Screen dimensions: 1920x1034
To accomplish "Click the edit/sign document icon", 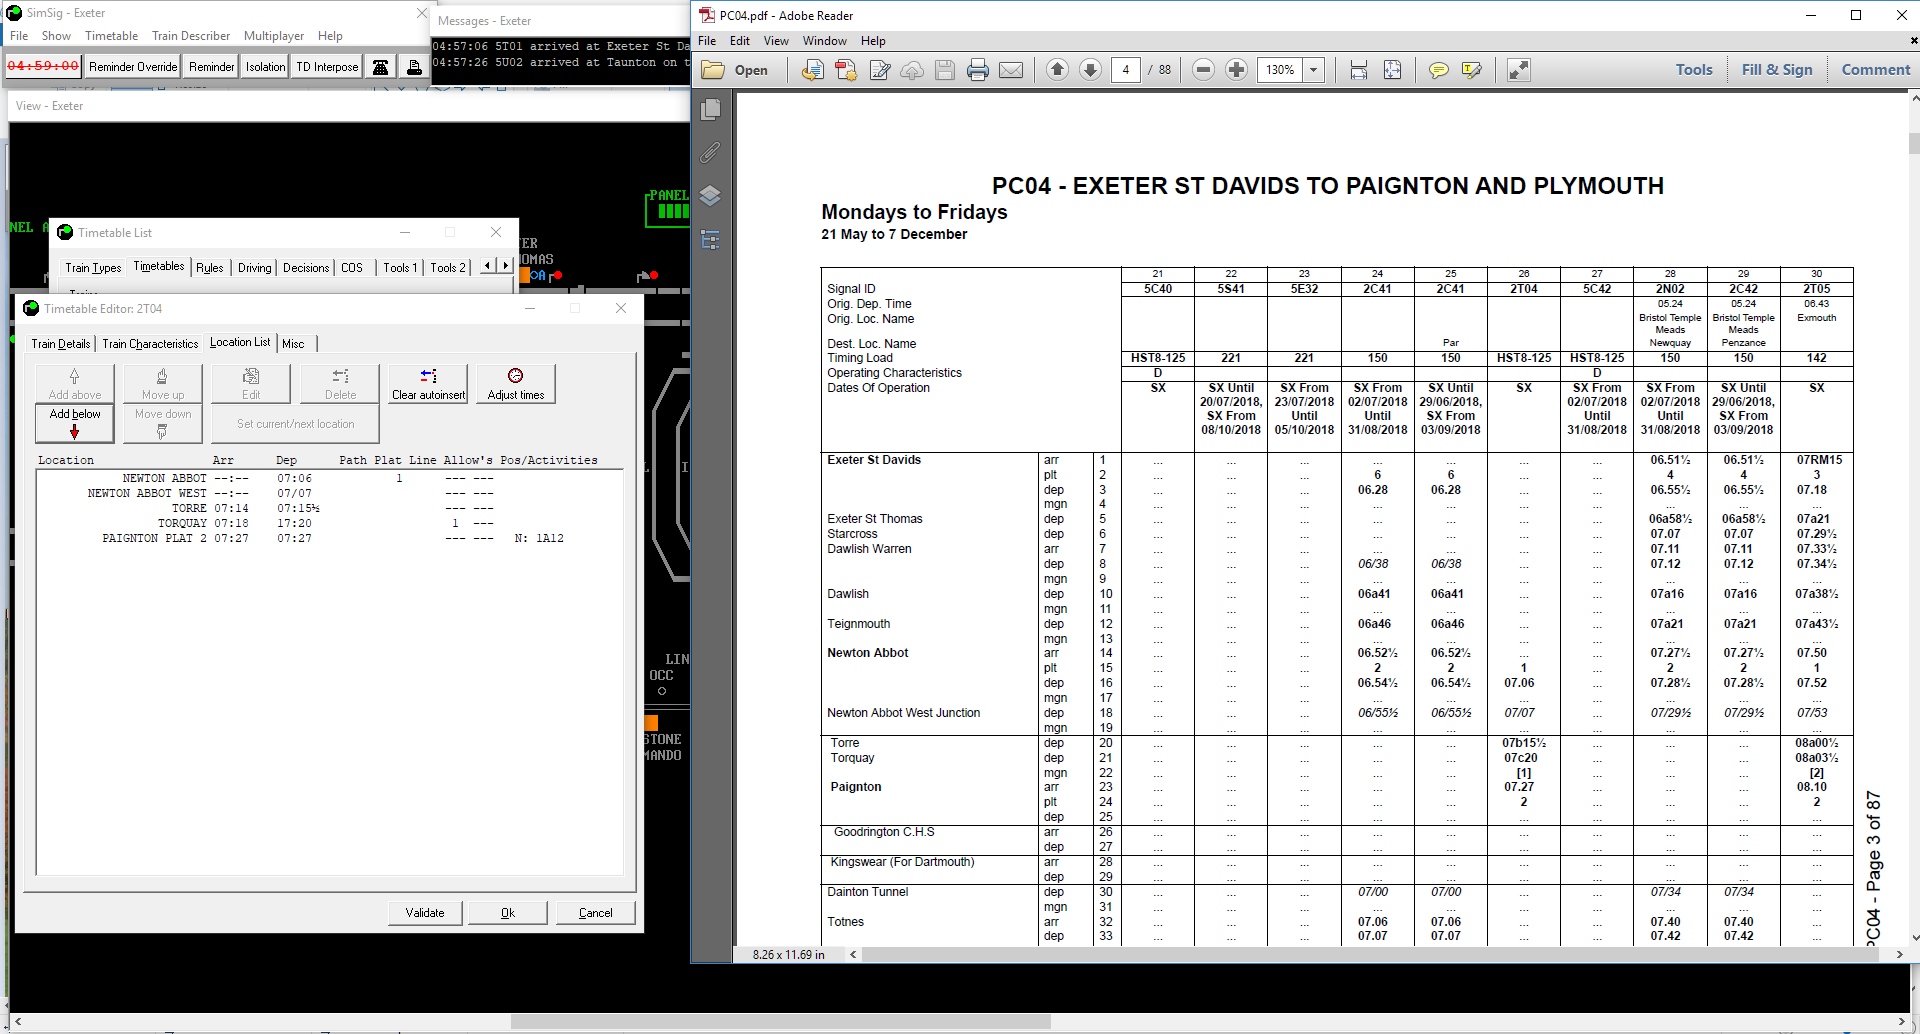I will click(880, 70).
